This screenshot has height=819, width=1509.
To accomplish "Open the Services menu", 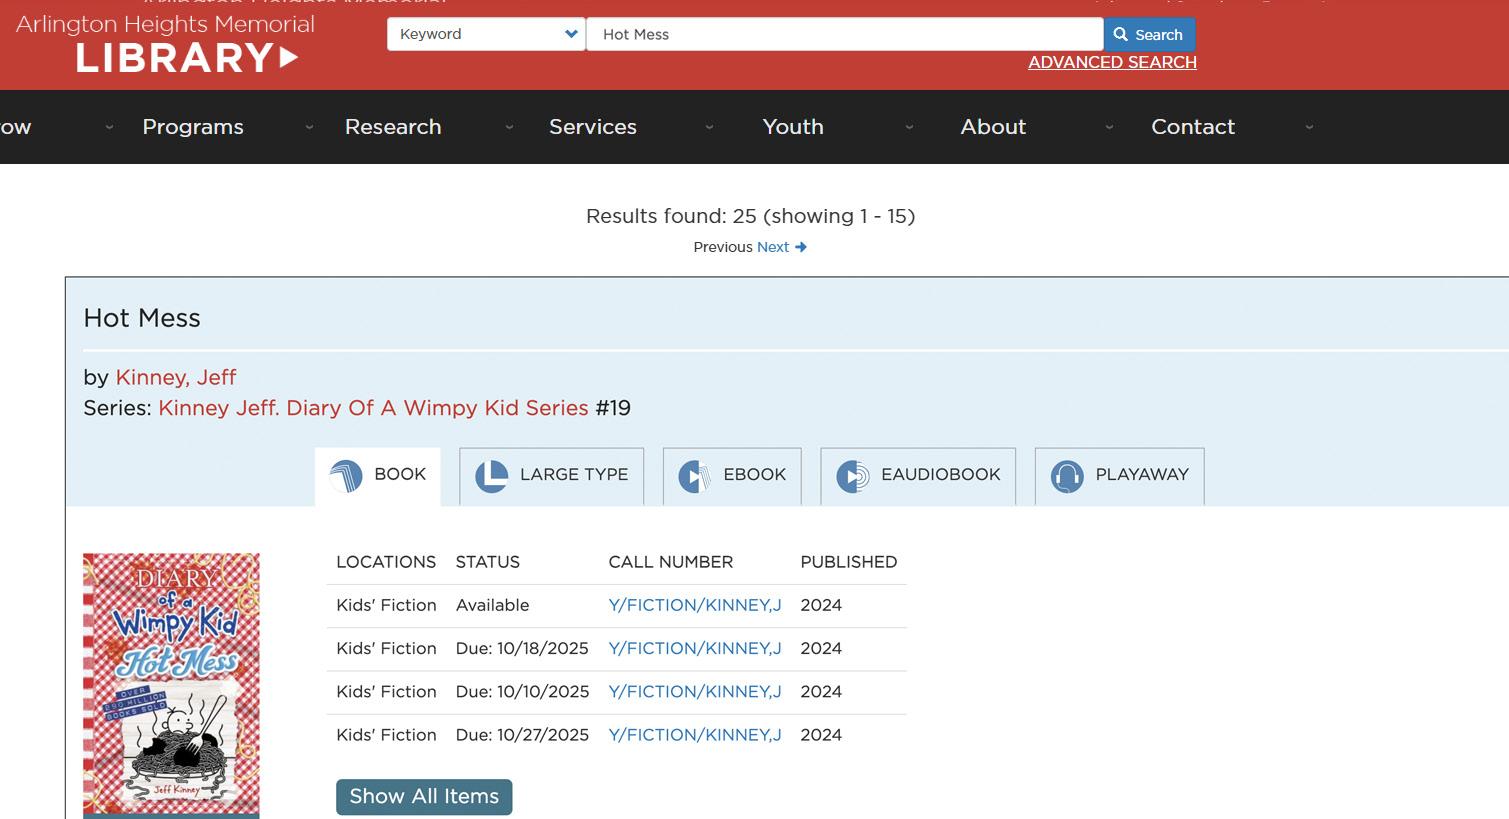I will click(593, 127).
